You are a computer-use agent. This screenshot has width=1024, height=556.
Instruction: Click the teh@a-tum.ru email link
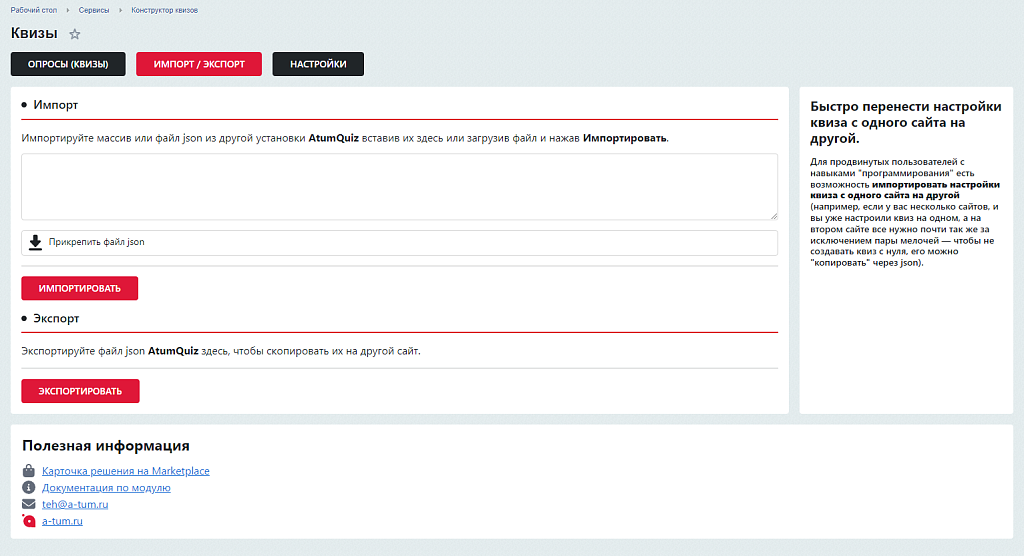(x=75, y=504)
